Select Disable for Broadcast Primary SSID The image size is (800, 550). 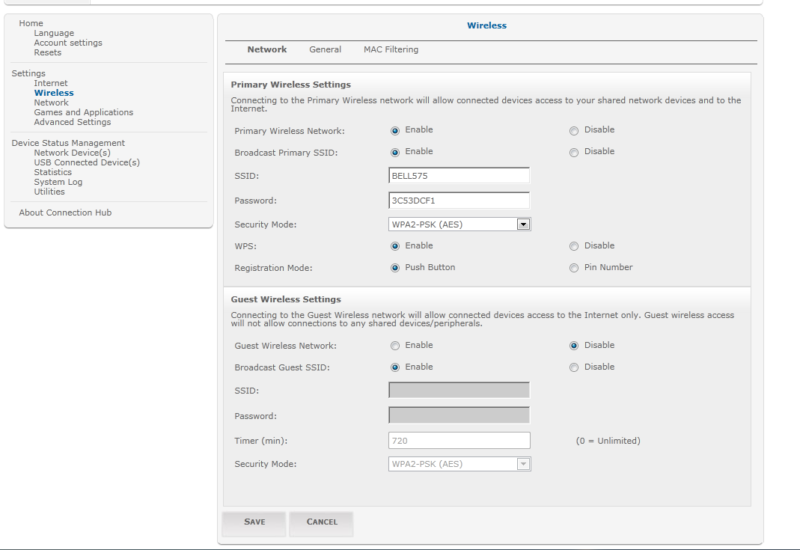click(574, 152)
